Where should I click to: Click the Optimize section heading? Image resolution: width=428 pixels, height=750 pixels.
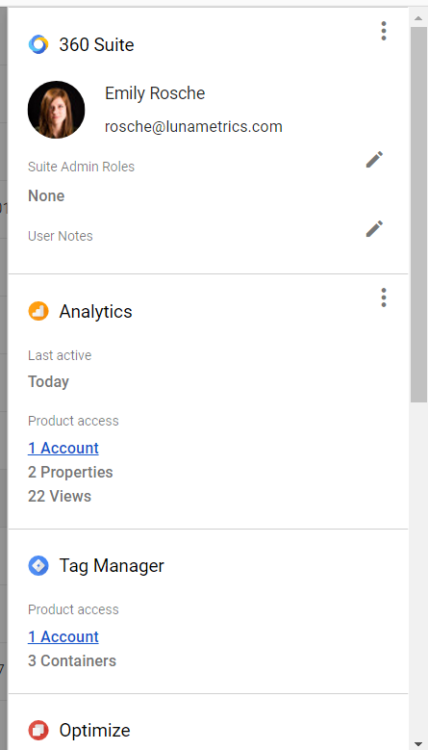coord(95,730)
